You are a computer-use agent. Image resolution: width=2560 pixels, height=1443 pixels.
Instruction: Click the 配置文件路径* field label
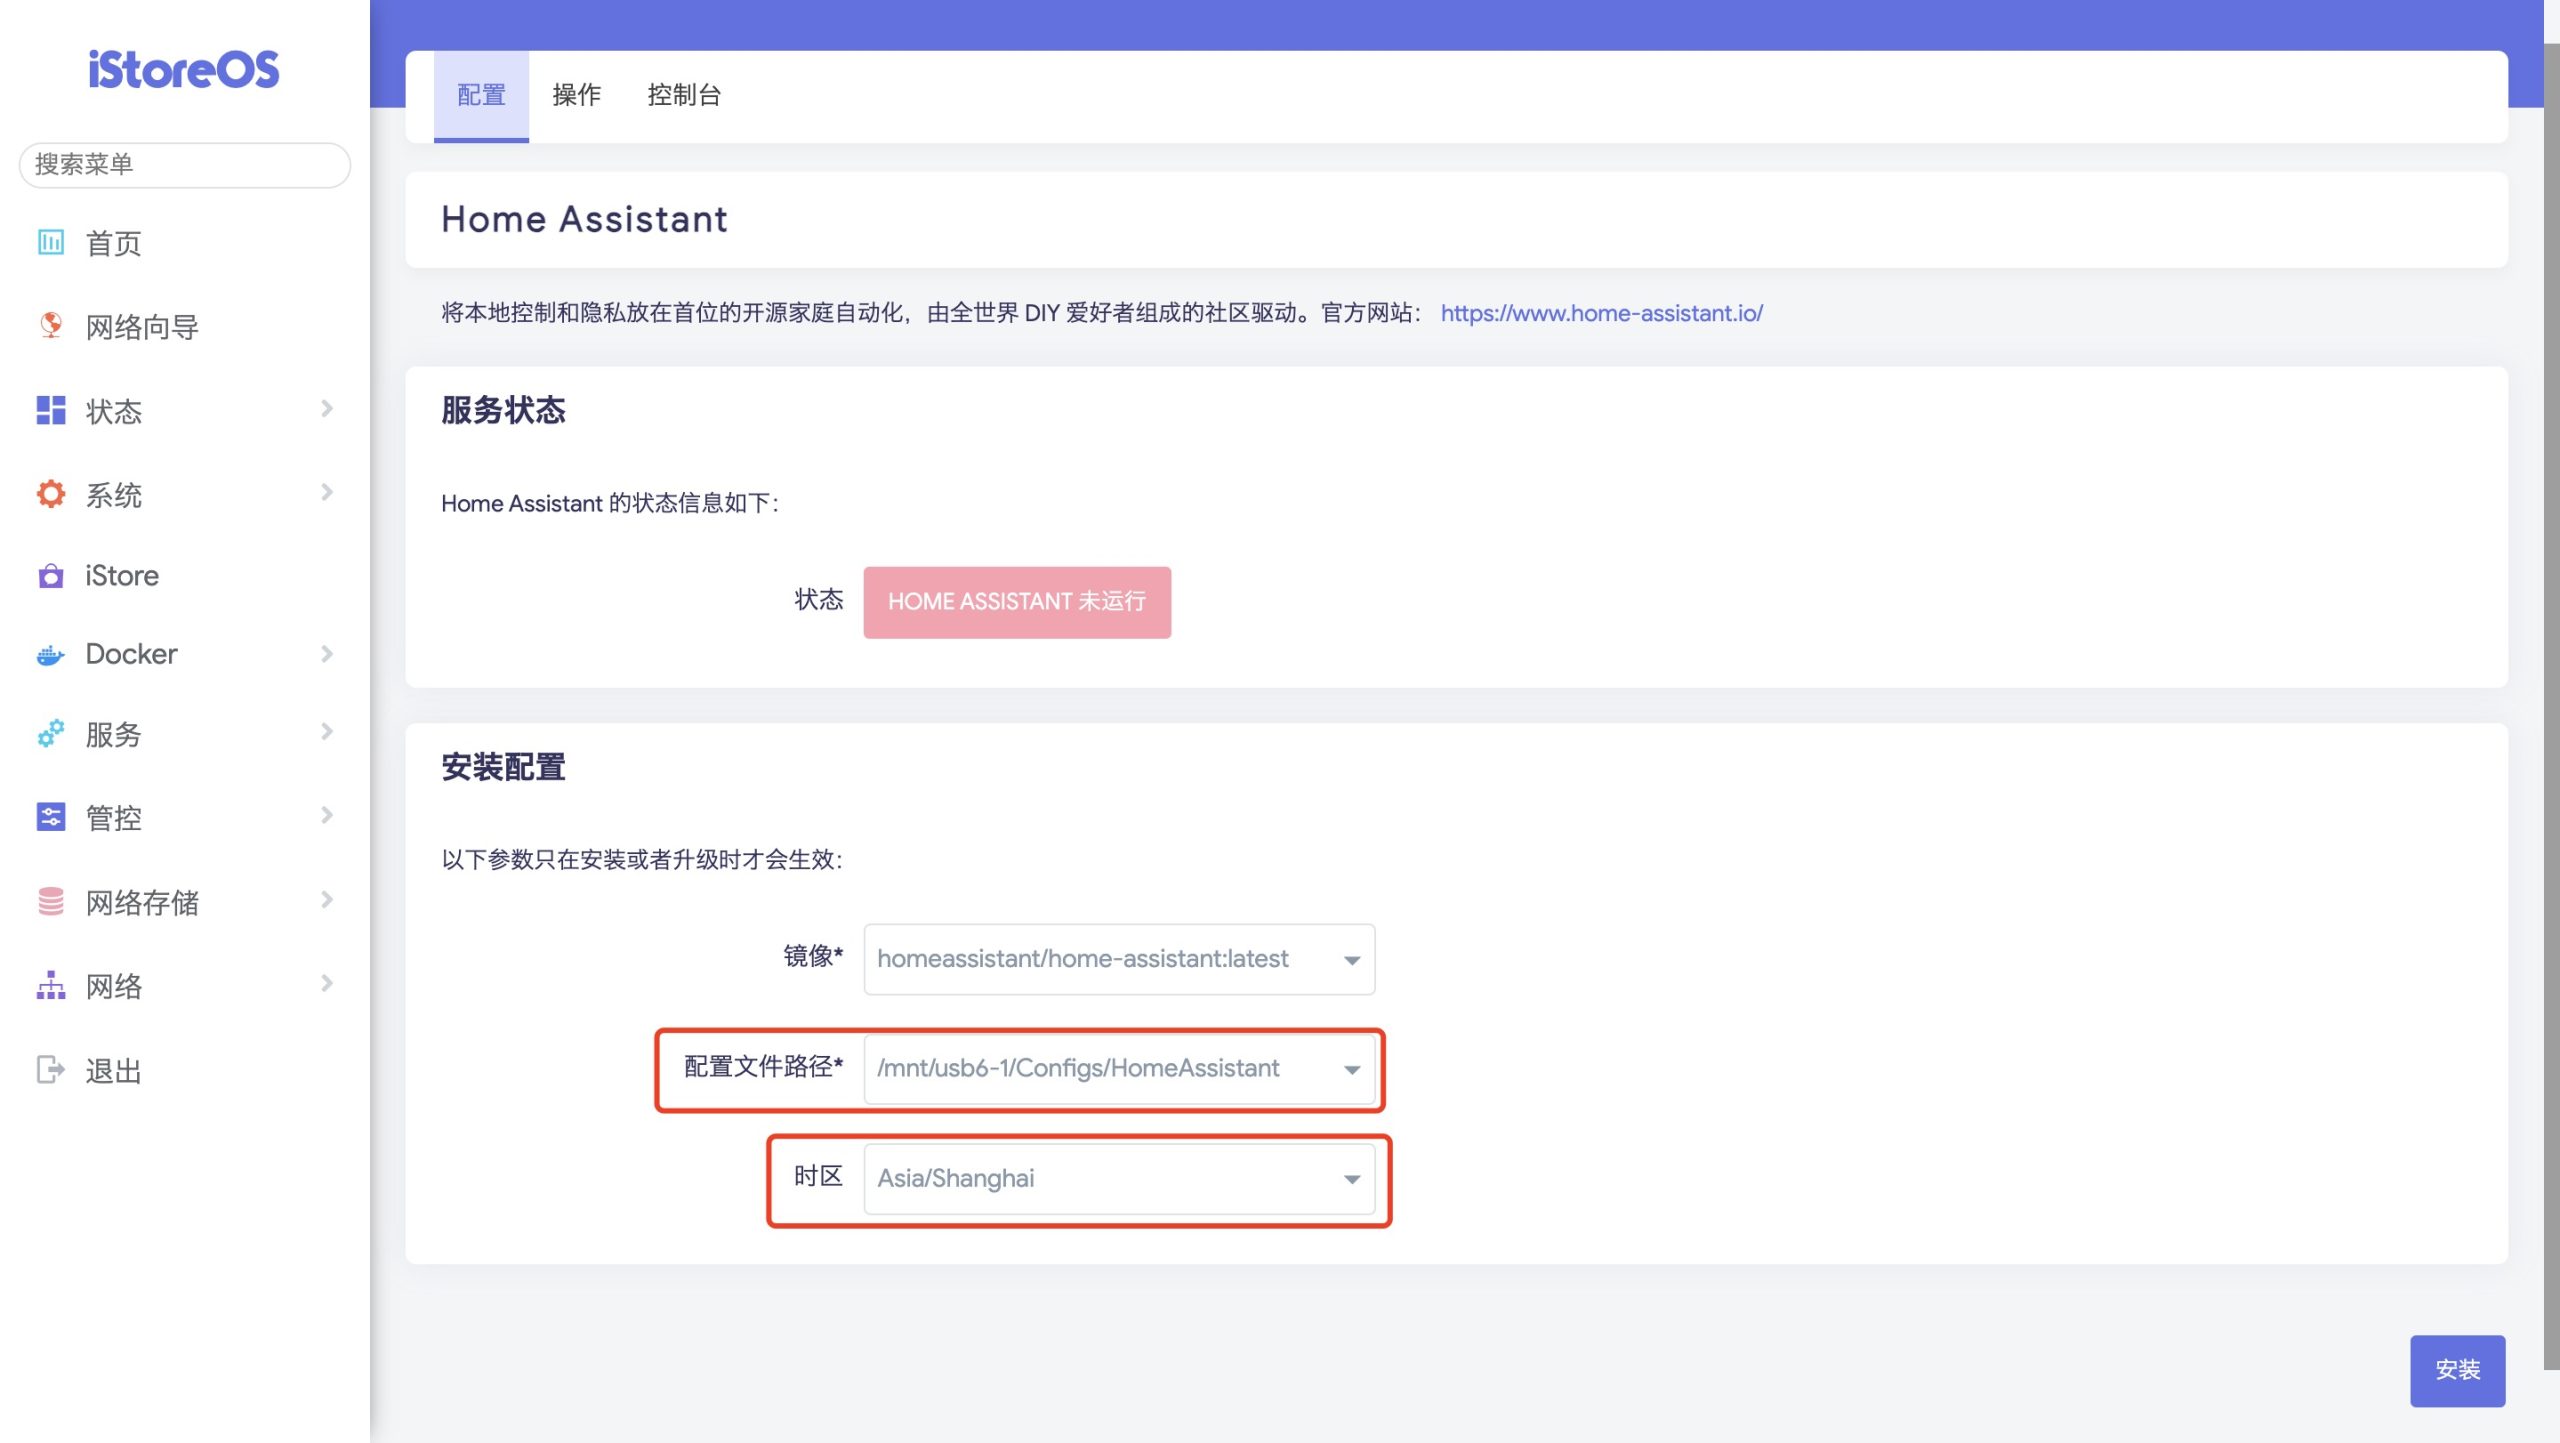763,1067
